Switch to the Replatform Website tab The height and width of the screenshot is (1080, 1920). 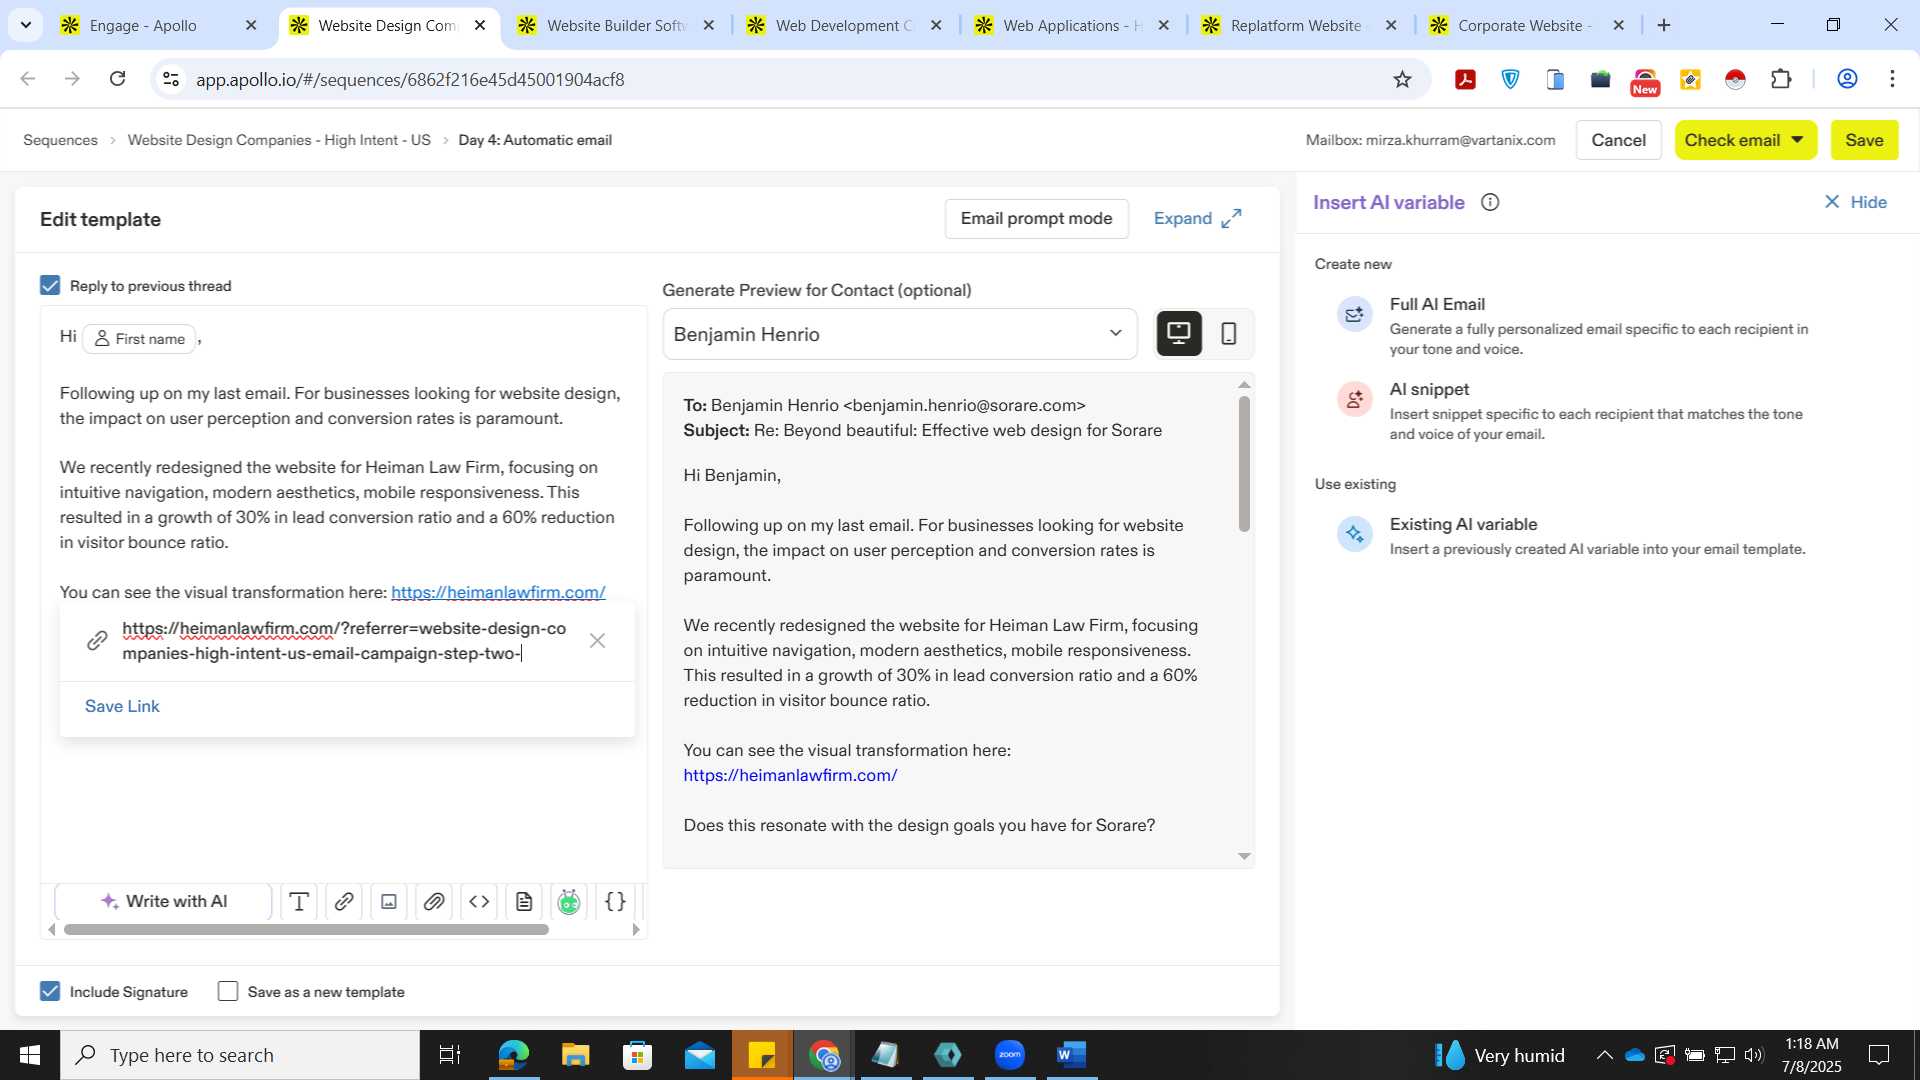click(x=1300, y=25)
